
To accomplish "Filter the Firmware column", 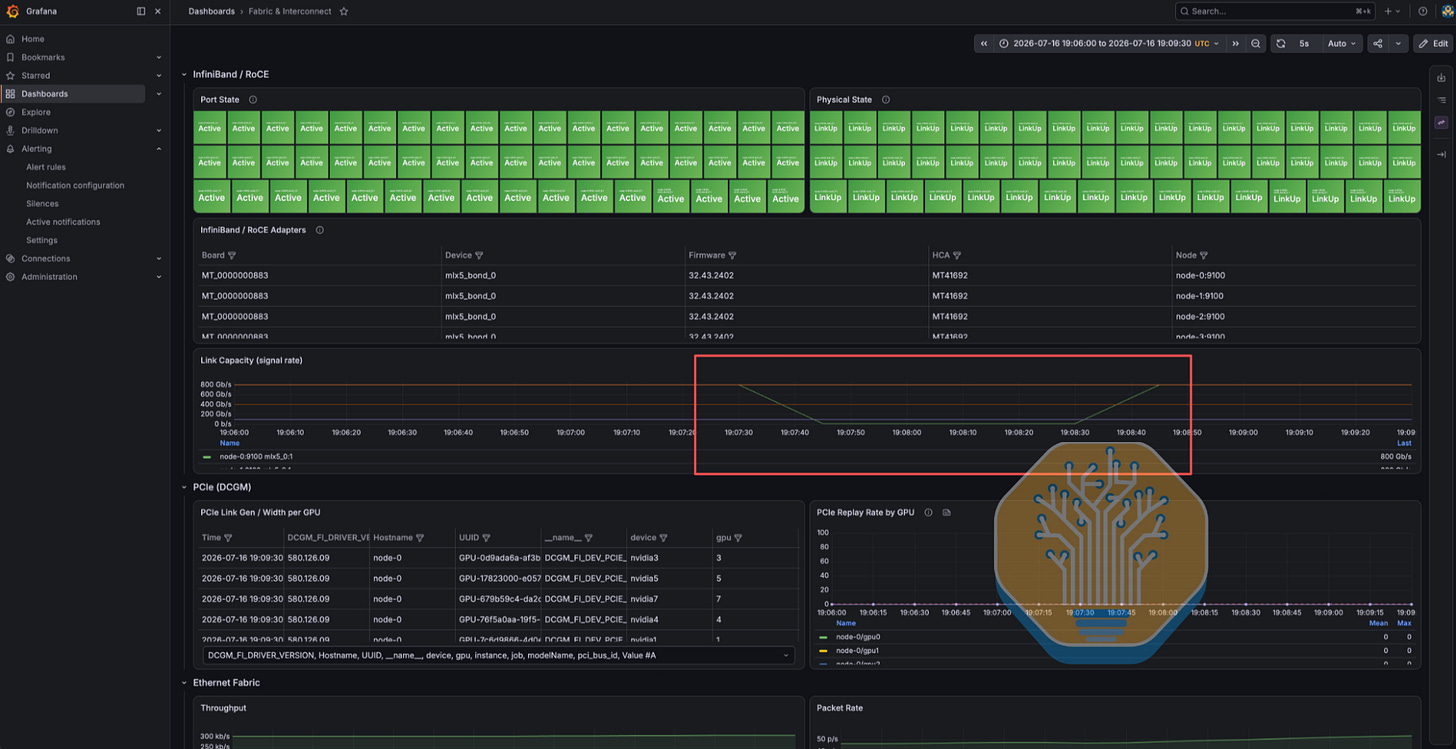I will (732, 256).
